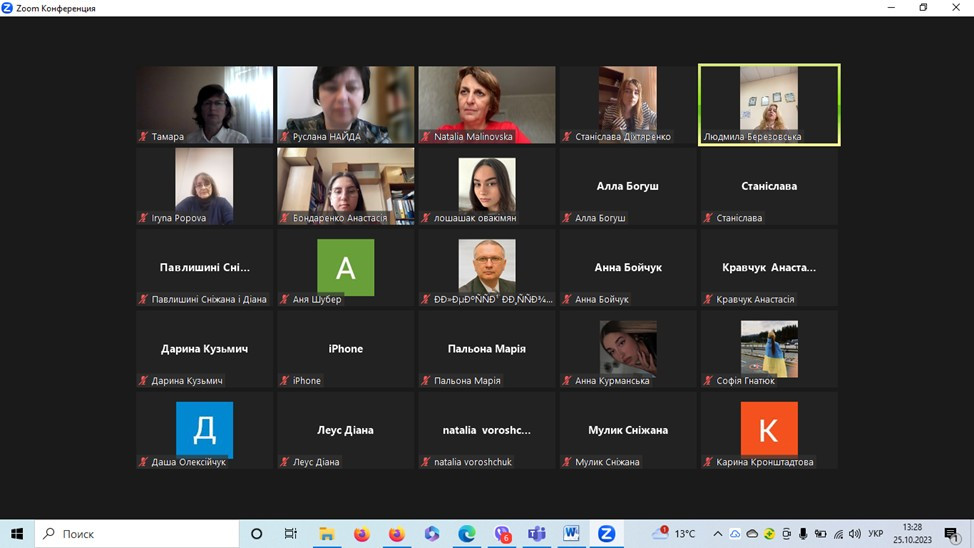
Task: Click muted mic icon beside Карина Кронштадтова
Action: 708,462
